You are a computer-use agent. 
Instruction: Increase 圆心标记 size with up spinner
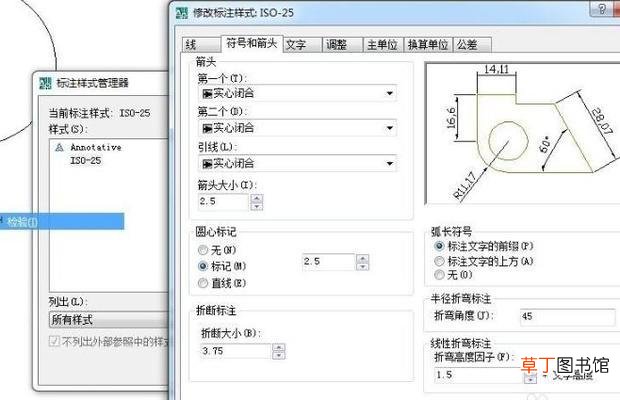363,258
